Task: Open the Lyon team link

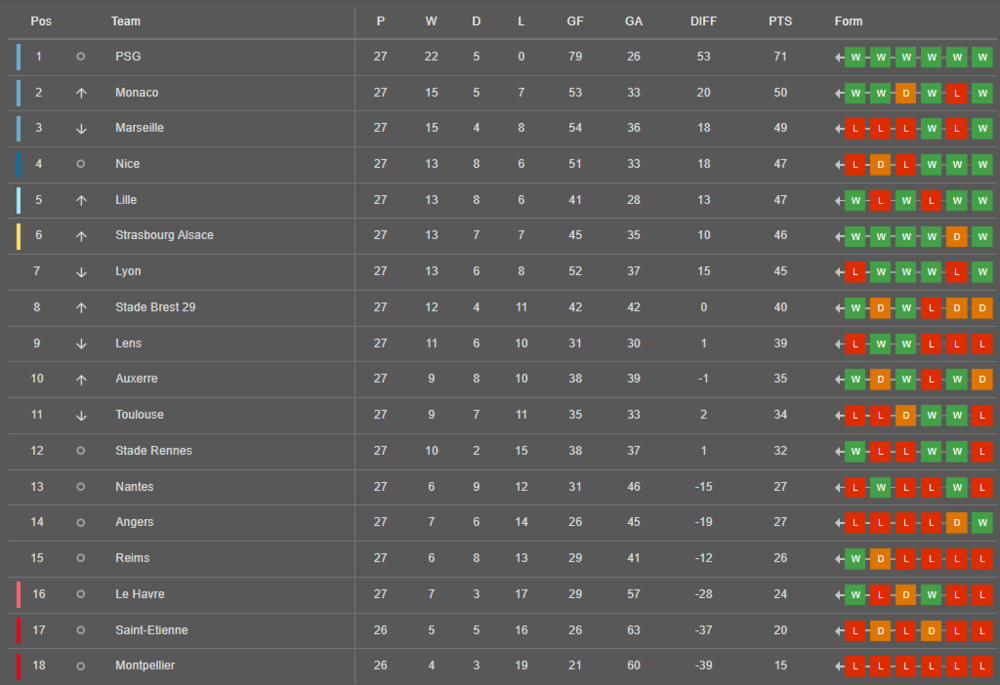Action: [x=128, y=271]
